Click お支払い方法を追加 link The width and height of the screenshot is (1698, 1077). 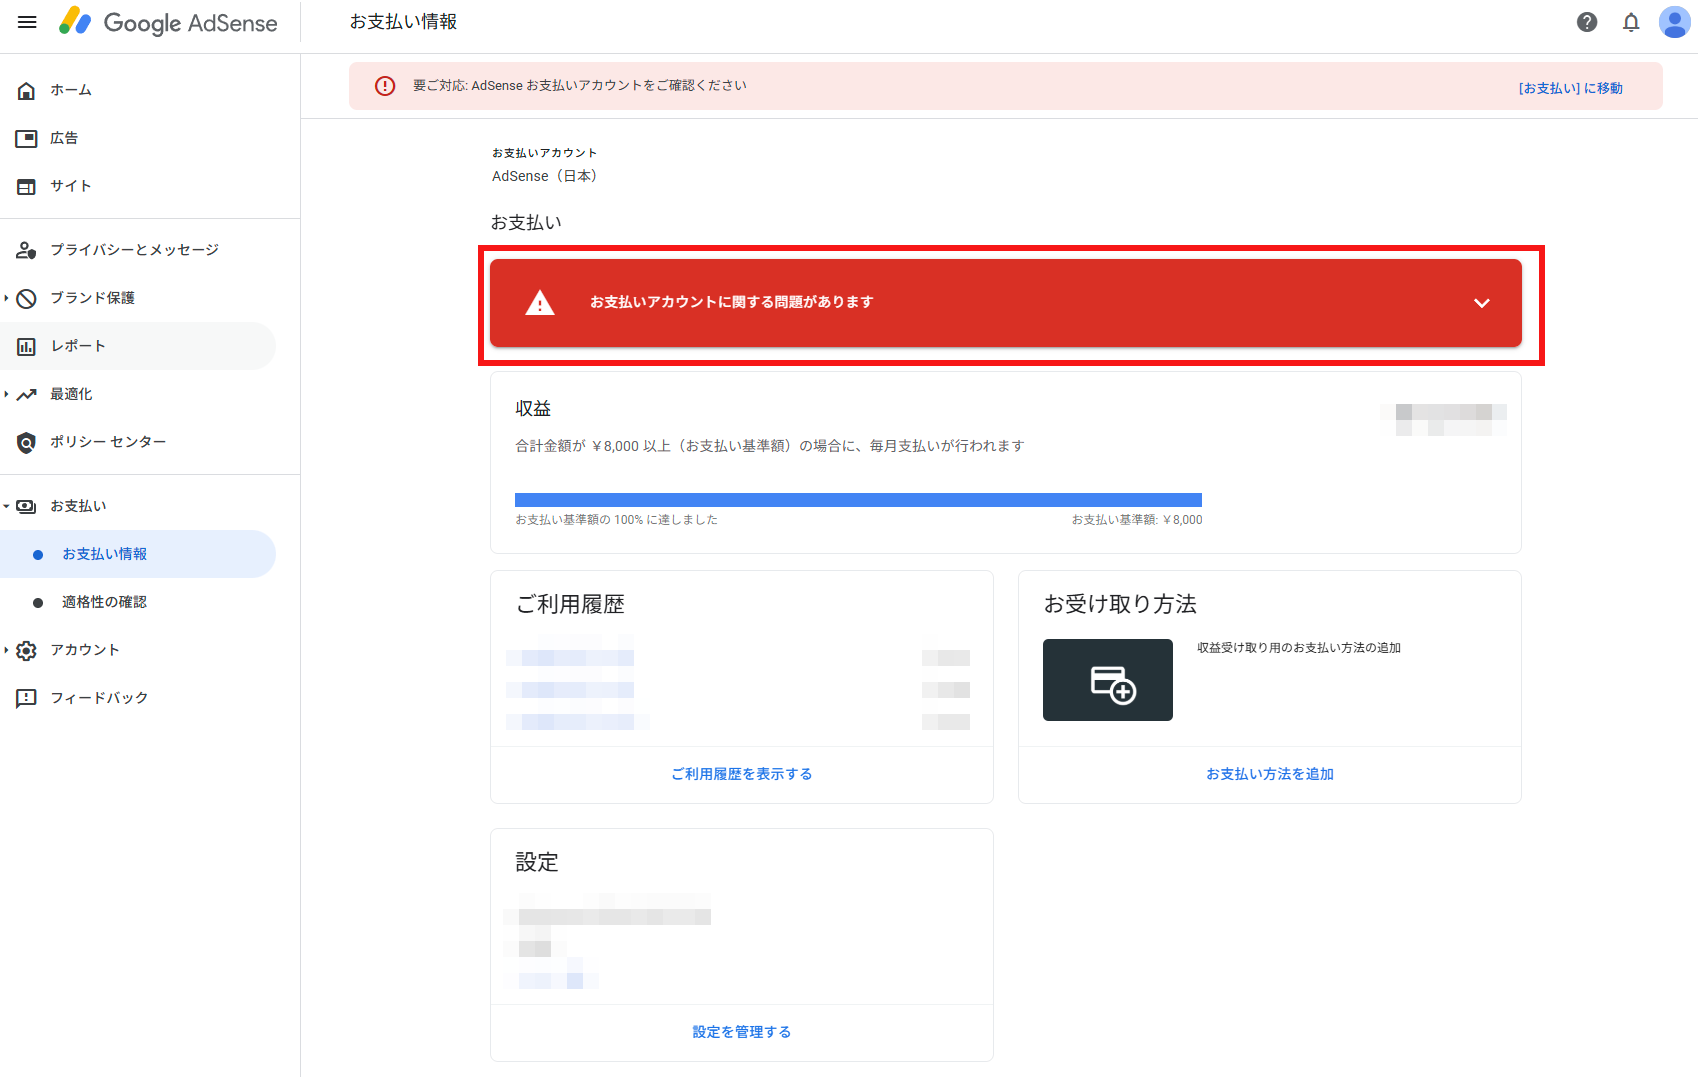pos(1270,774)
